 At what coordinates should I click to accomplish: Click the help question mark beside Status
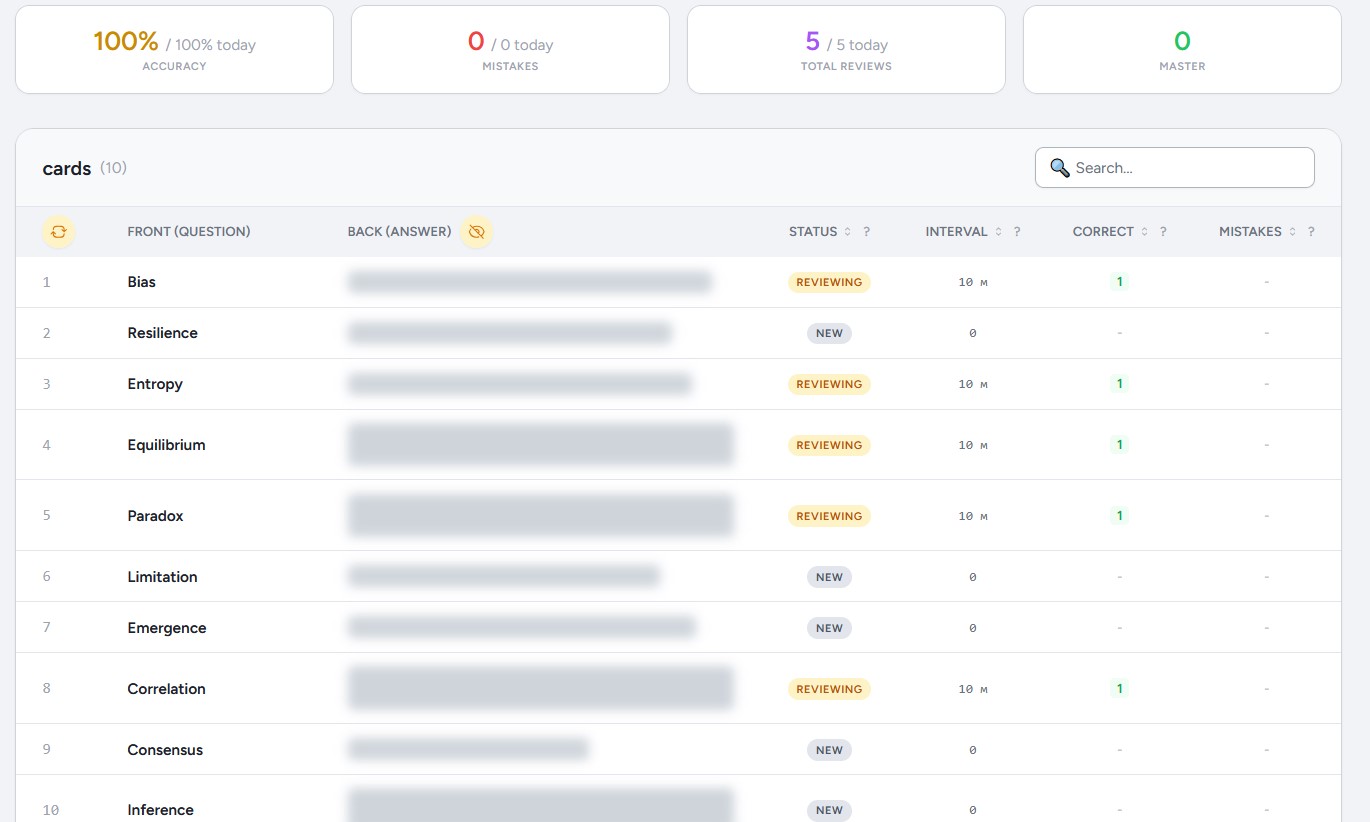867,232
